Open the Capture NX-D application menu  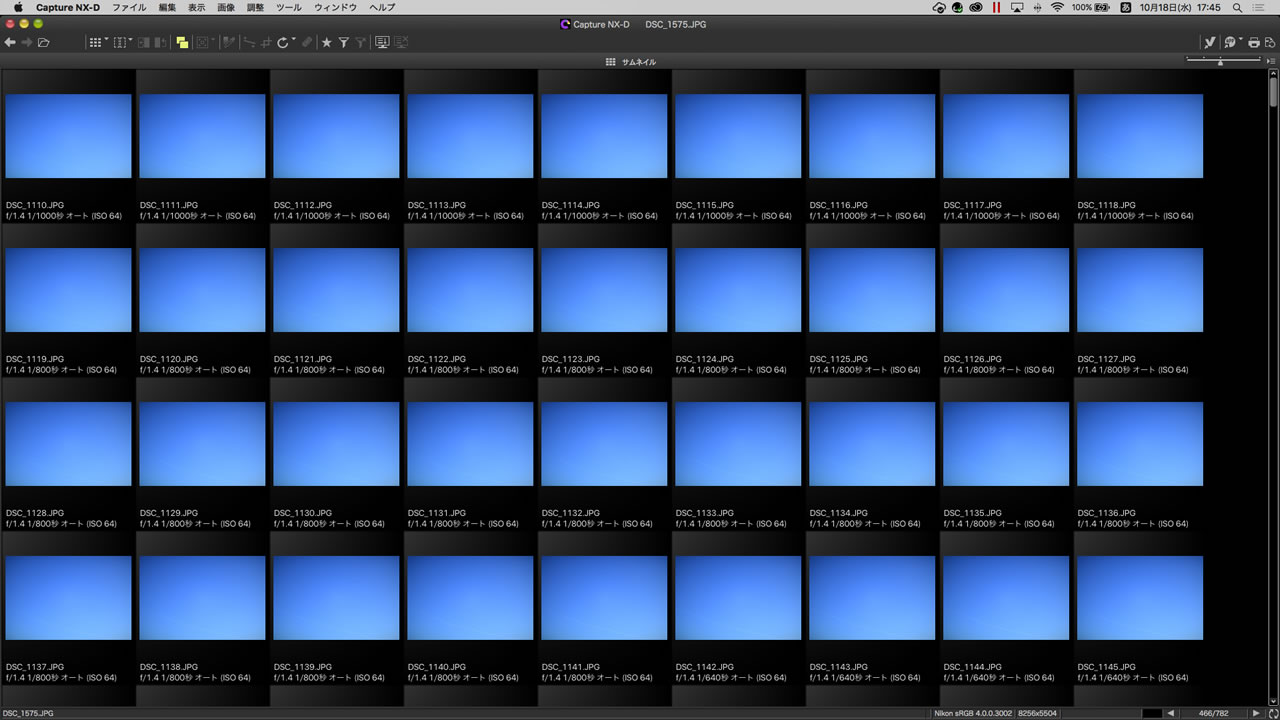pyautogui.click(x=68, y=7)
